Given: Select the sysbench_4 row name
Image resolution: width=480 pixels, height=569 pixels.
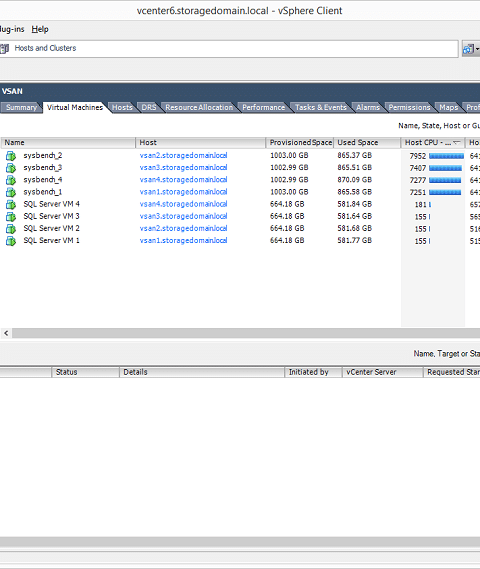Looking at the screenshot, I should tap(43, 180).
